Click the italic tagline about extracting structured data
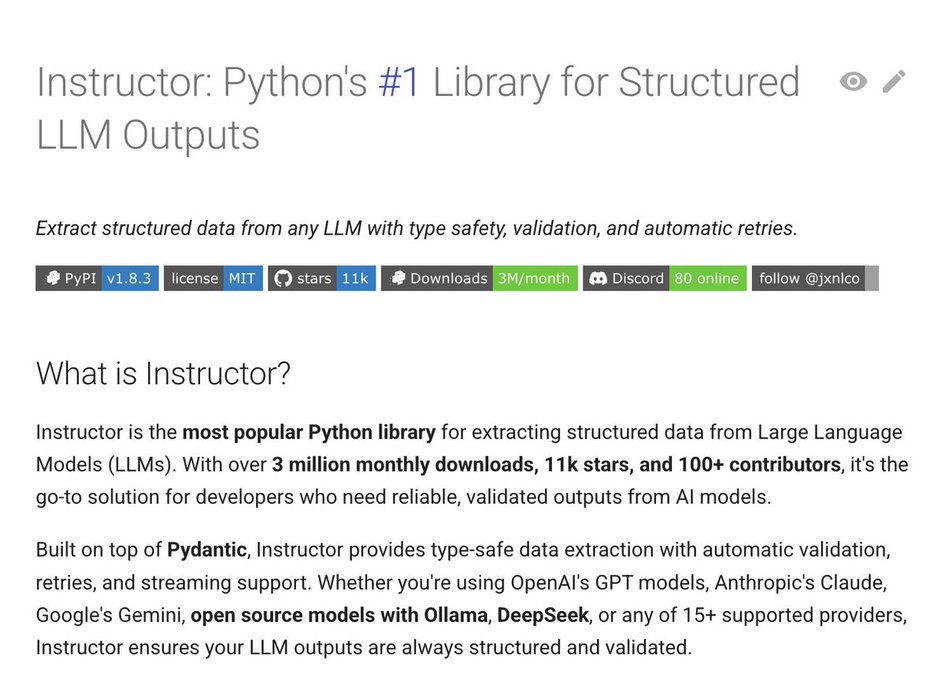 pyautogui.click(x=416, y=228)
